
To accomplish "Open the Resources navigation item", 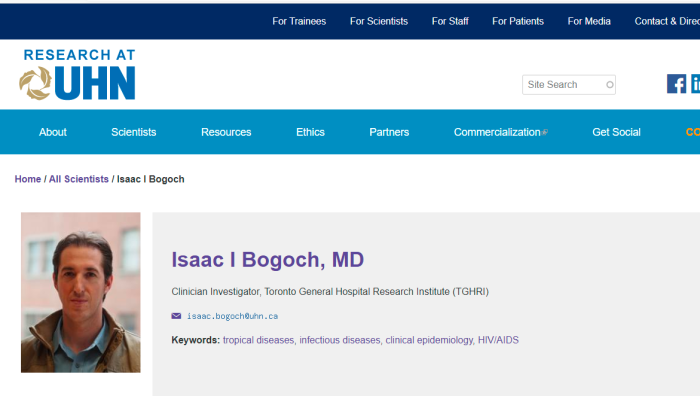I will [226, 132].
